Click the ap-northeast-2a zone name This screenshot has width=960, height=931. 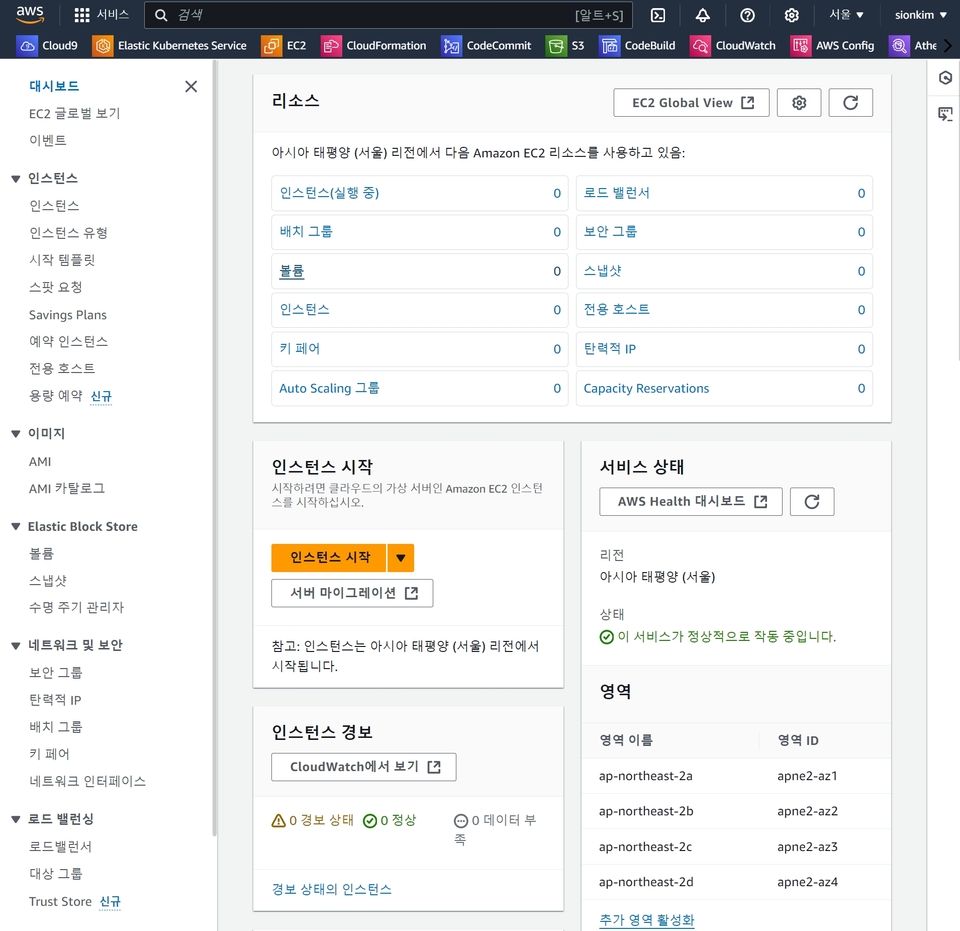pyautogui.click(x=645, y=776)
